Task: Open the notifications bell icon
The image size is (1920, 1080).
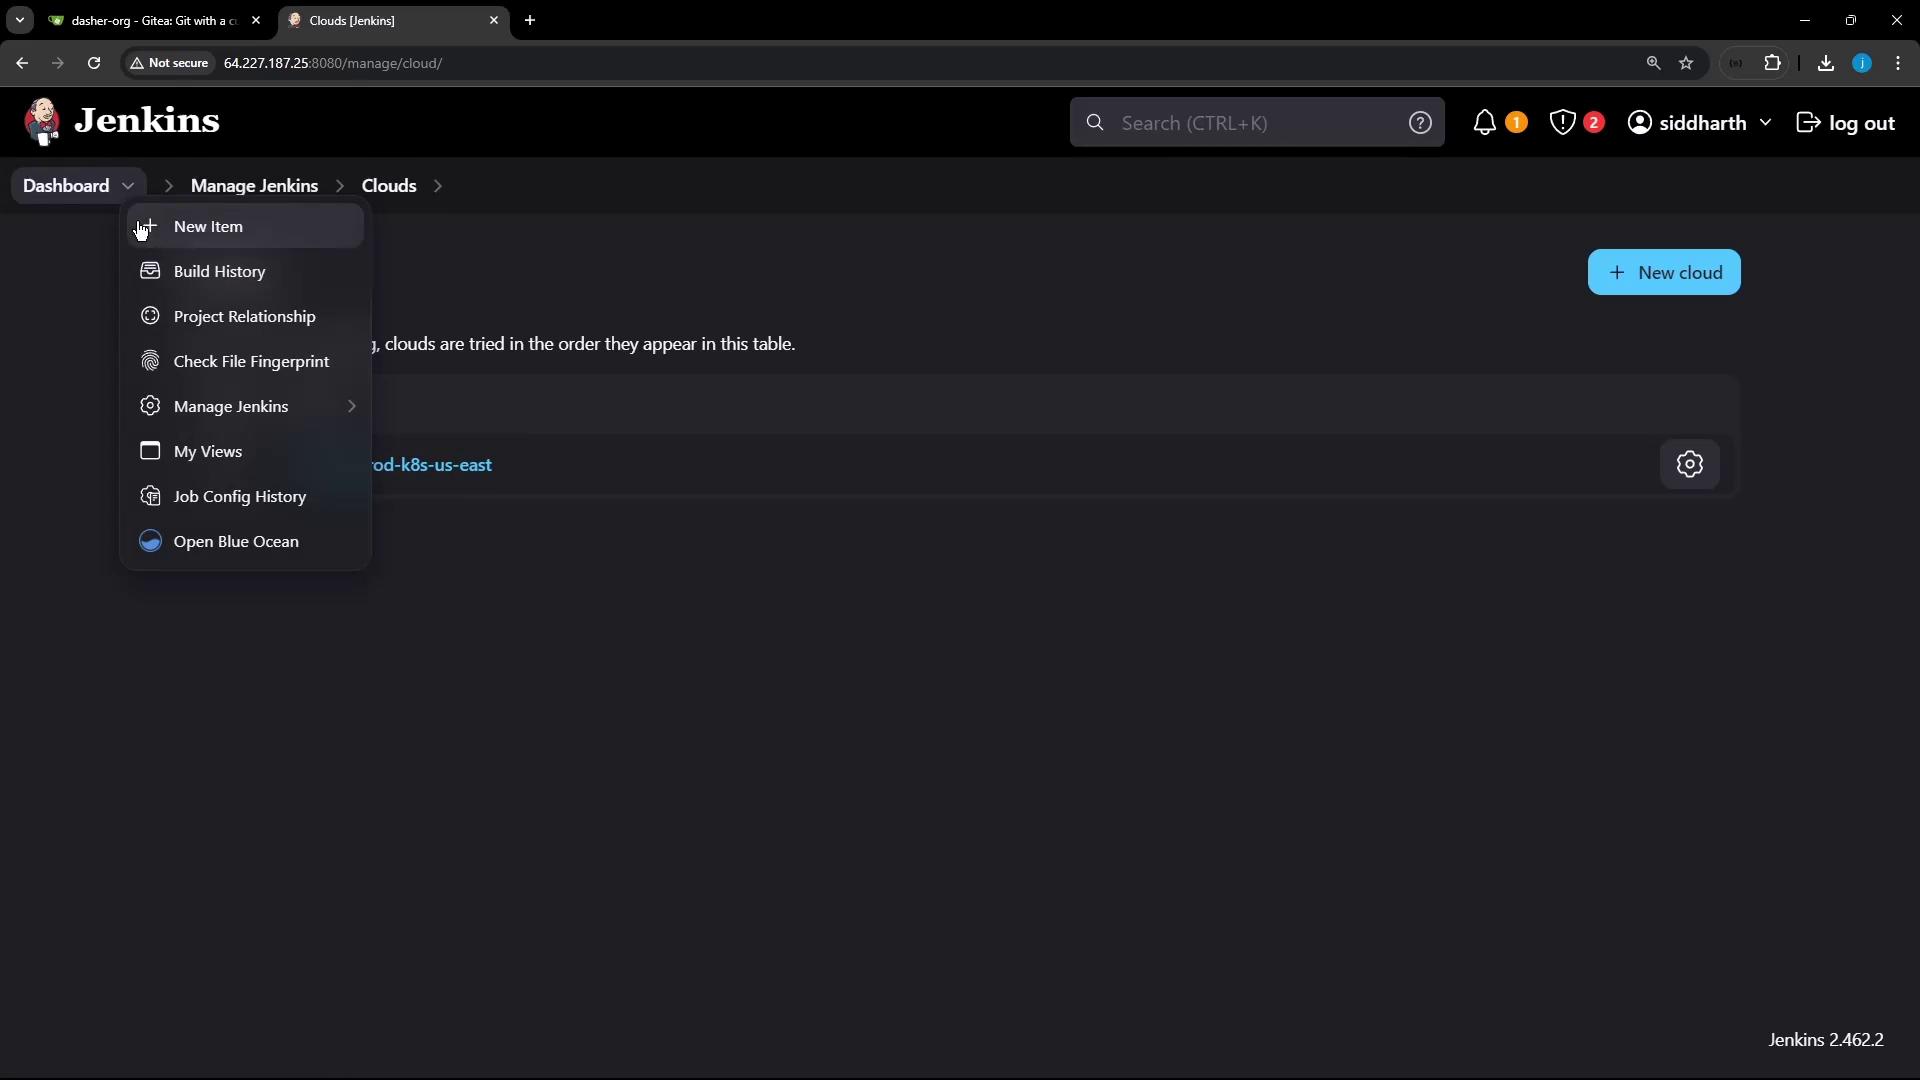Action: [x=1485, y=123]
